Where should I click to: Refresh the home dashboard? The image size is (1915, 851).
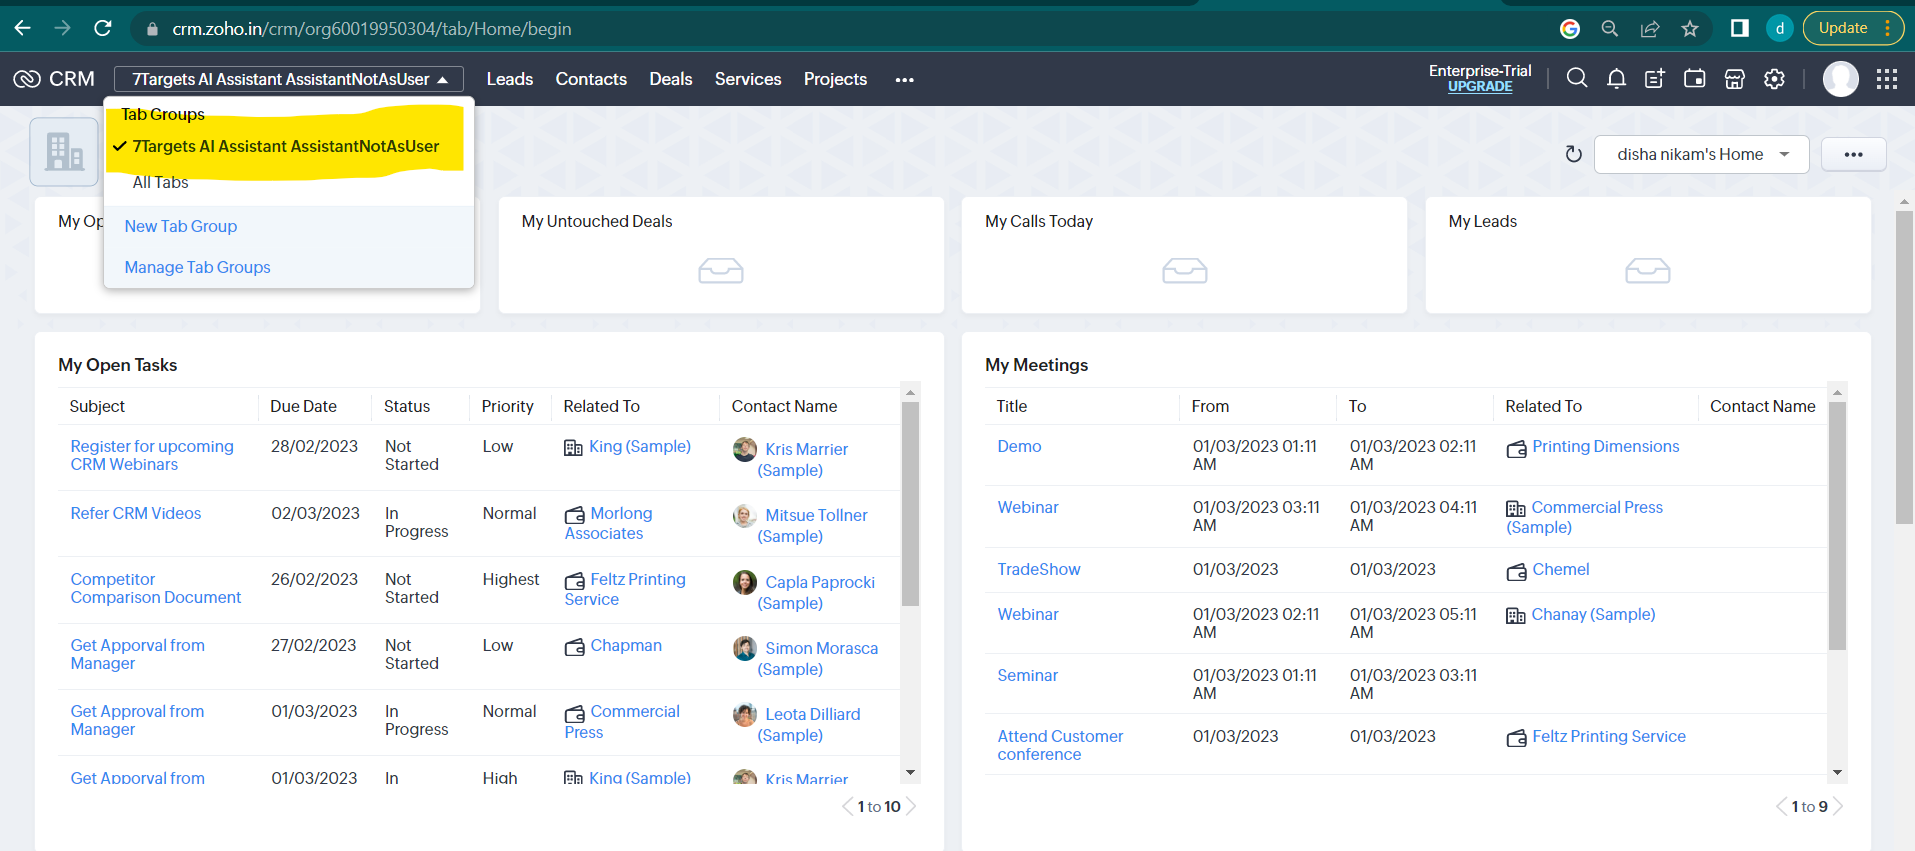point(1573,154)
